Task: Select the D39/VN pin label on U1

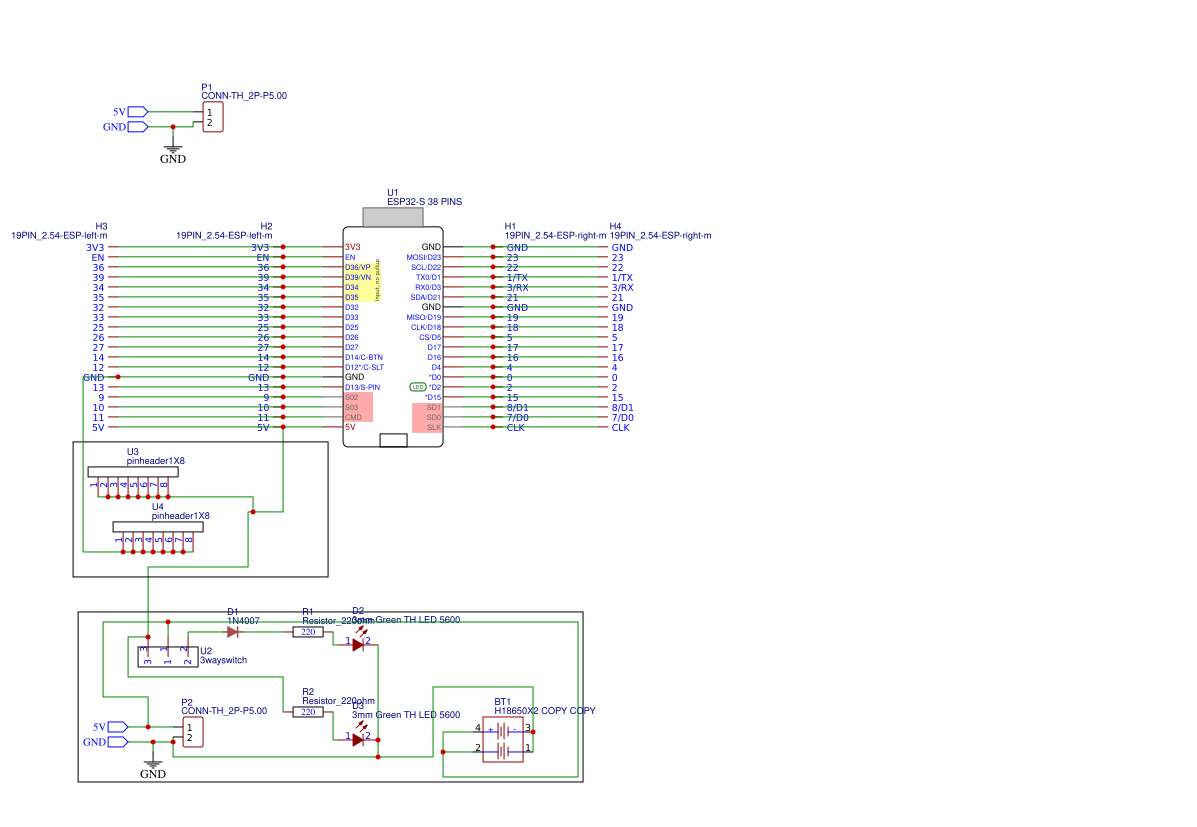Action: [357, 277]
